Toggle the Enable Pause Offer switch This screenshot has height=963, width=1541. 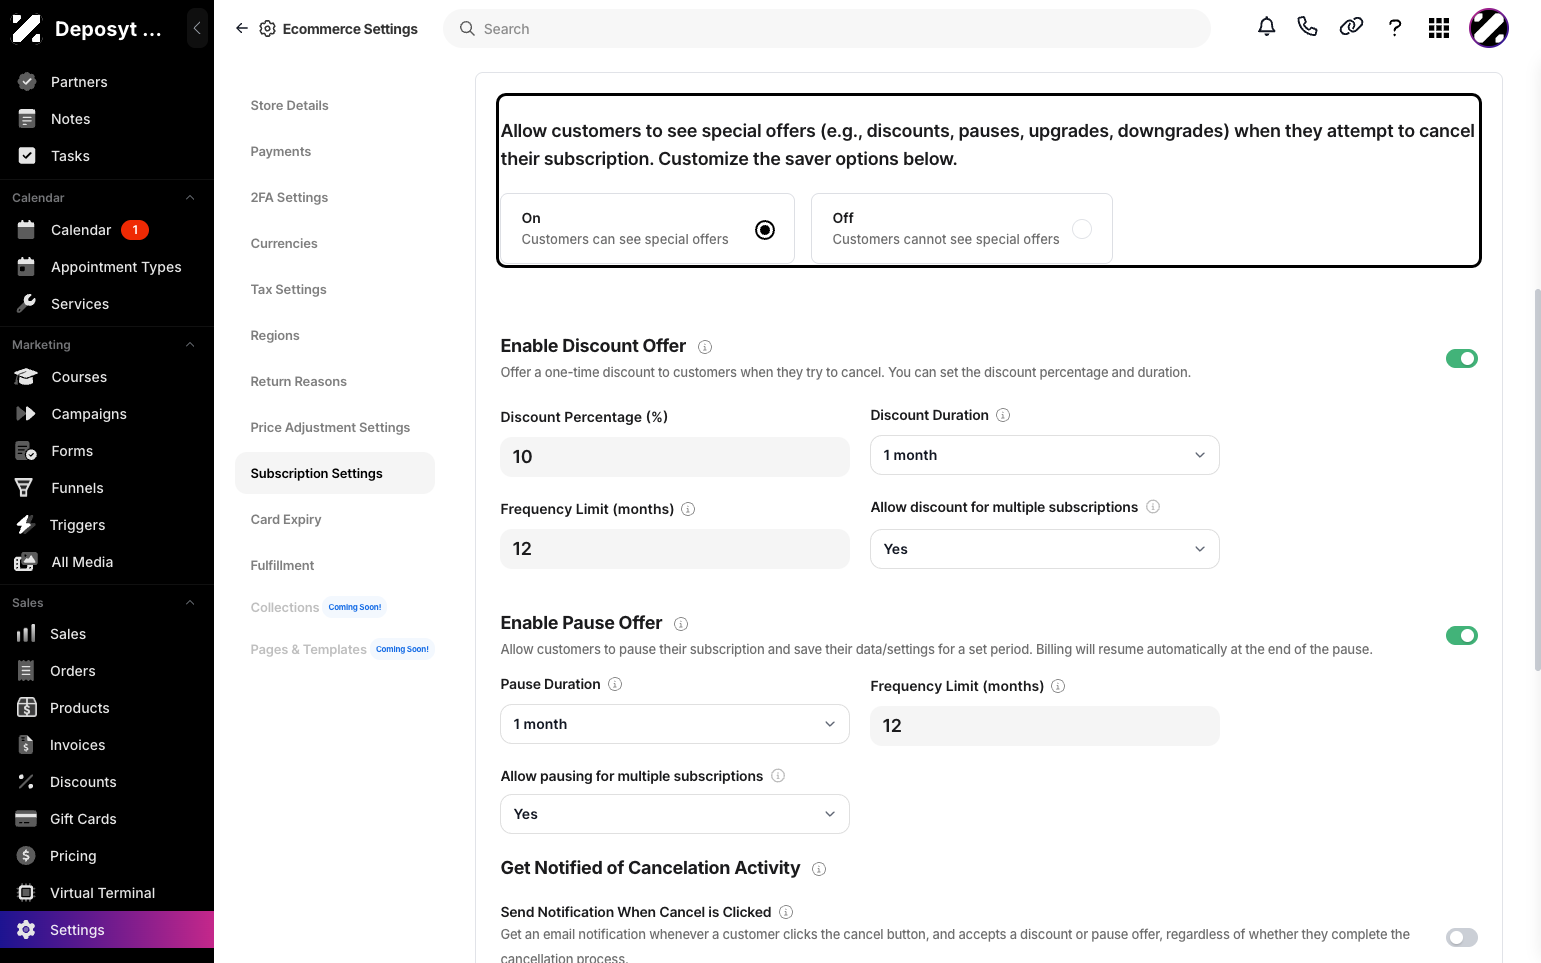[1462, 635]
